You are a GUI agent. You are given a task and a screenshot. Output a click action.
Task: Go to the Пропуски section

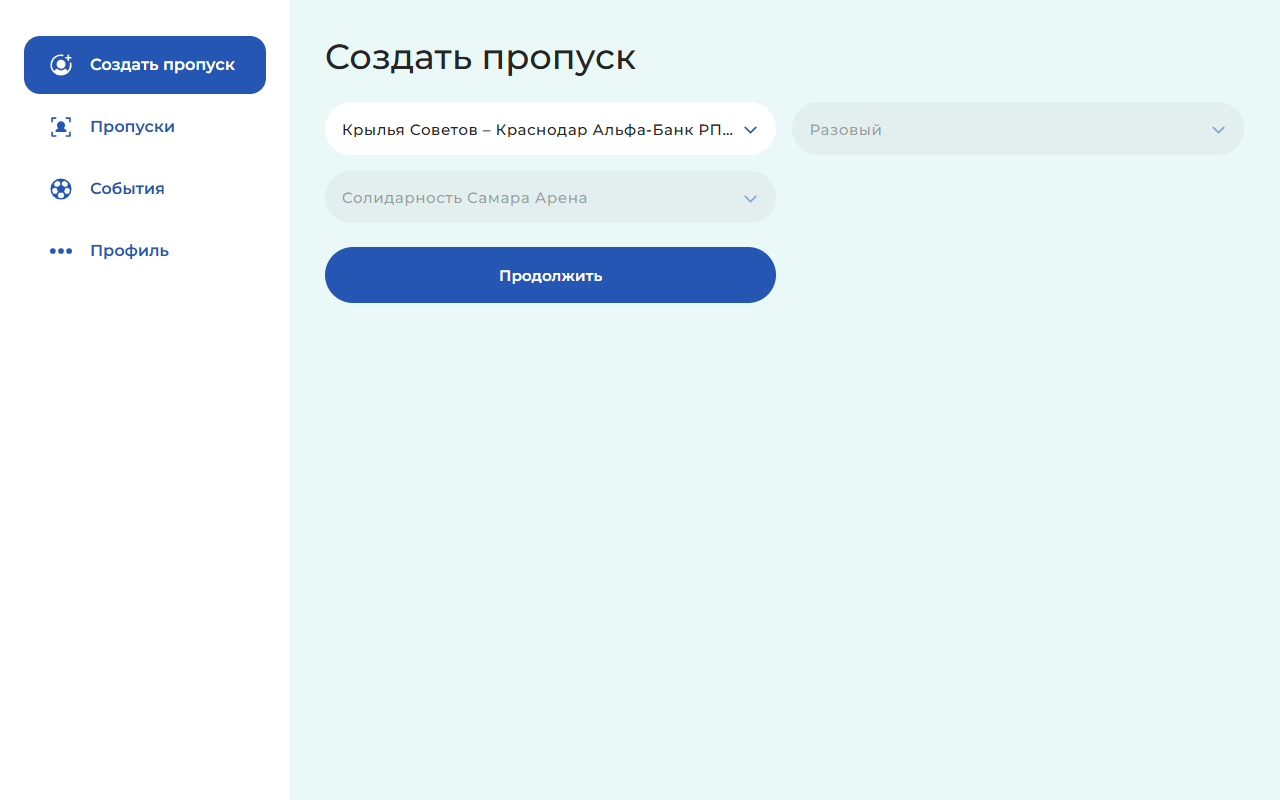point(132,127)
